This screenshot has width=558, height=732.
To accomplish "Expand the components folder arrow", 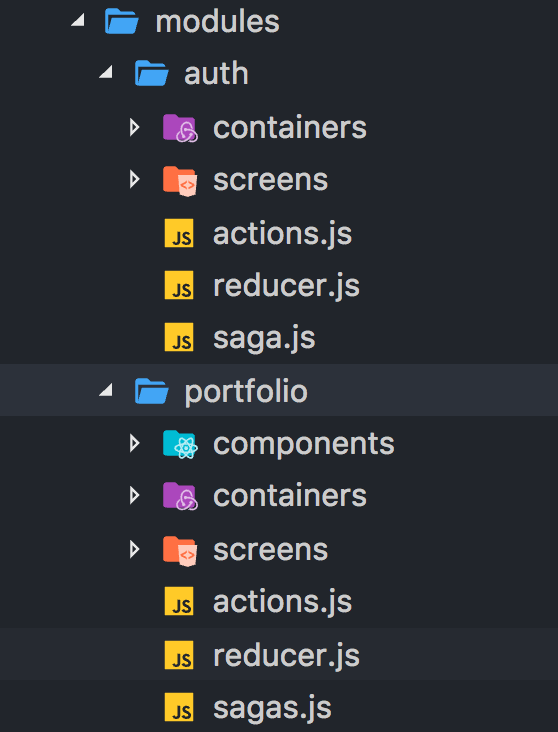I will click(x=134, y=443).
